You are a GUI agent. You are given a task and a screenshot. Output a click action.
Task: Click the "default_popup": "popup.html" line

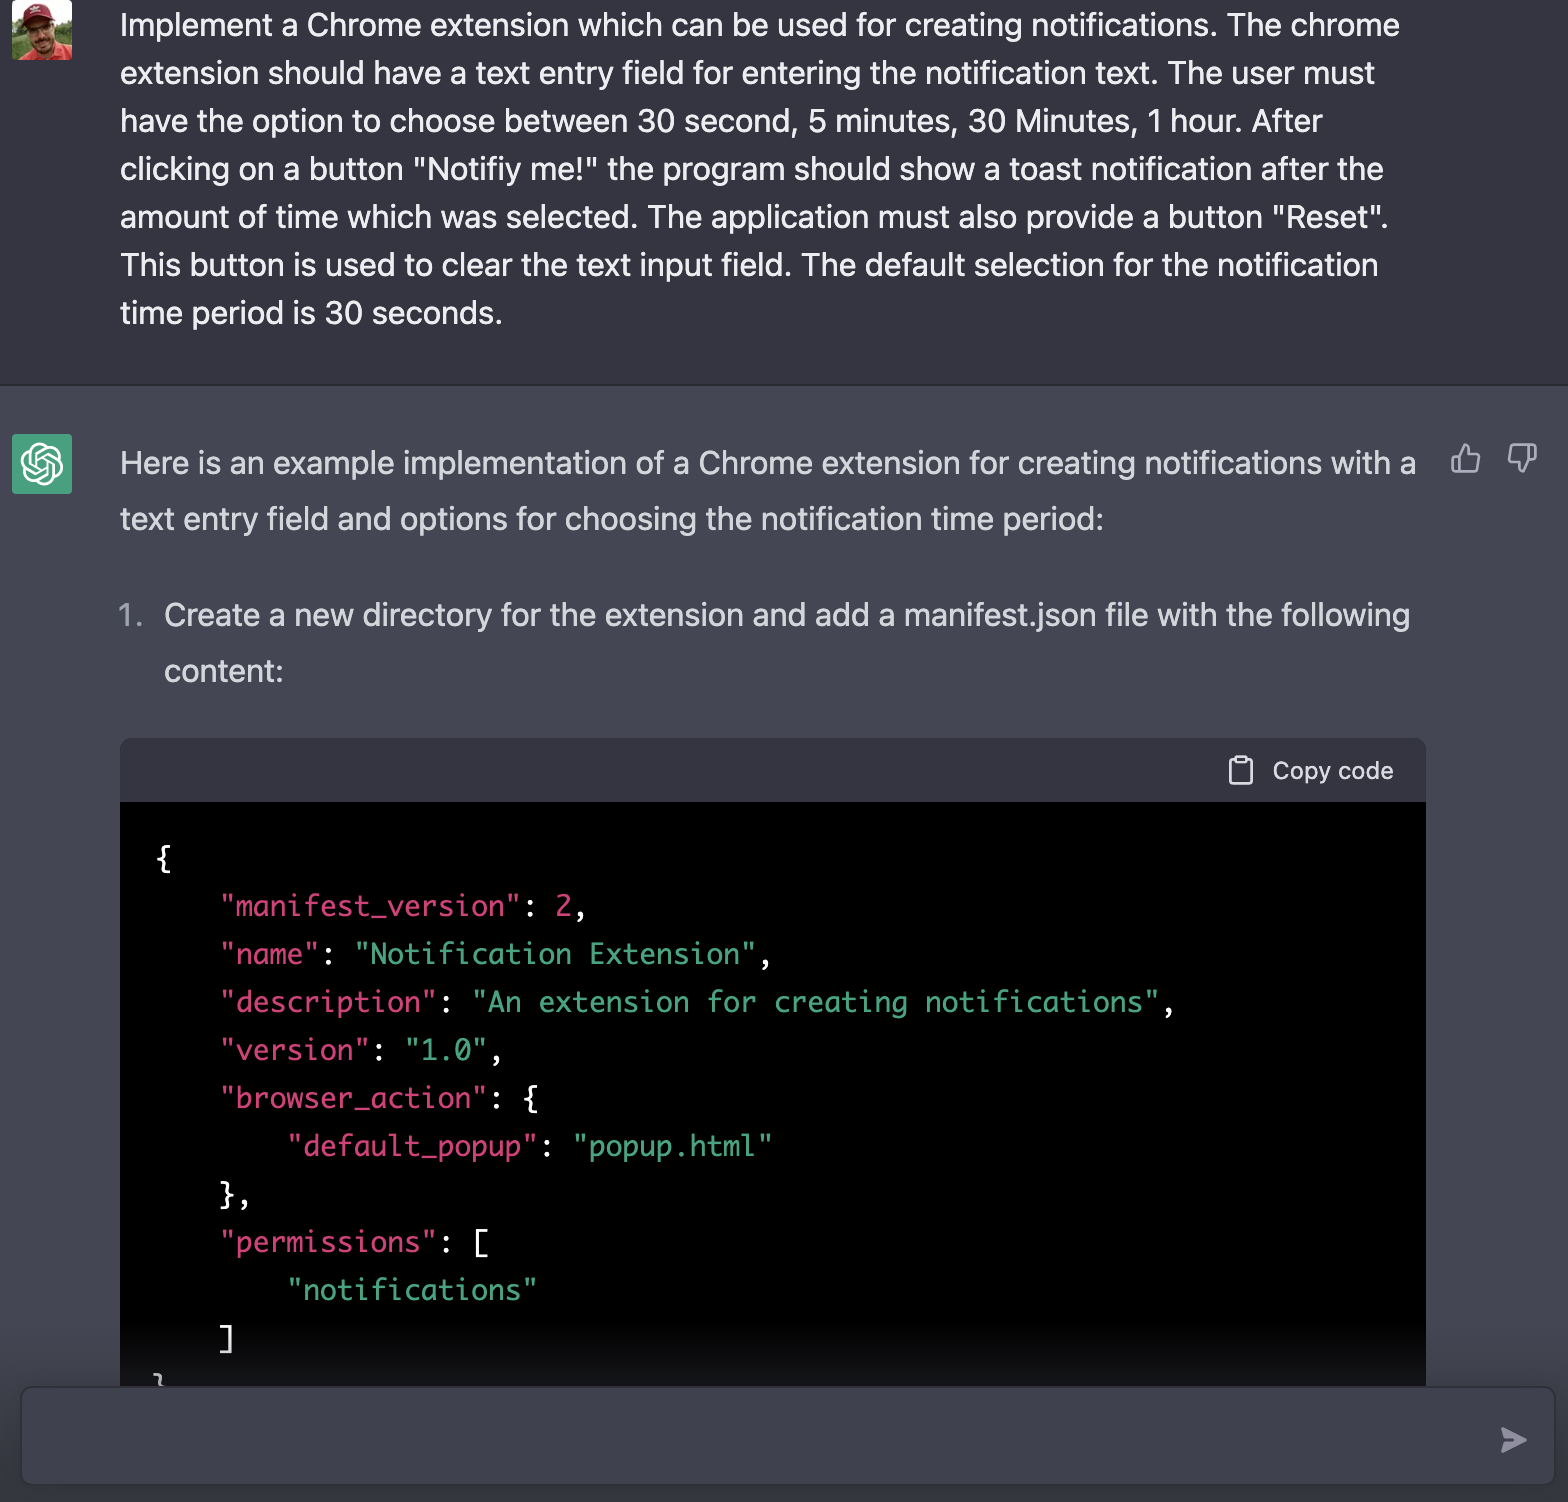529,1146
